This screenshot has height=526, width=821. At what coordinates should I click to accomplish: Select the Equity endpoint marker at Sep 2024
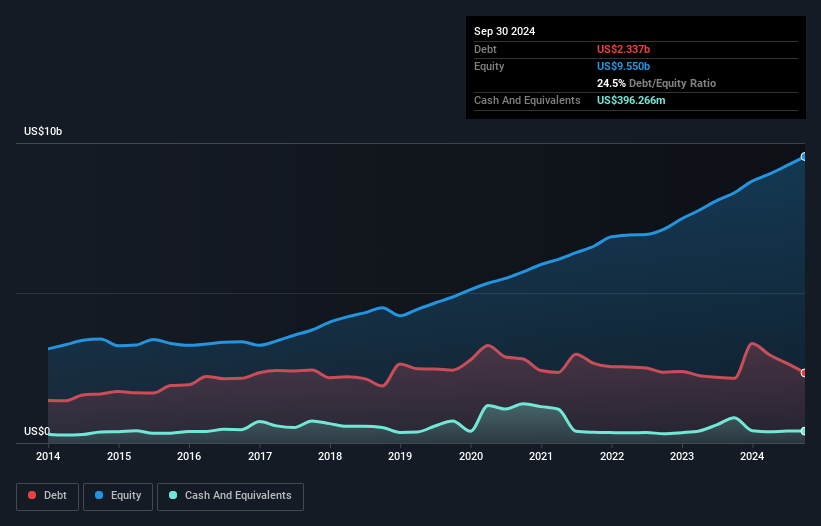(804, 156)
